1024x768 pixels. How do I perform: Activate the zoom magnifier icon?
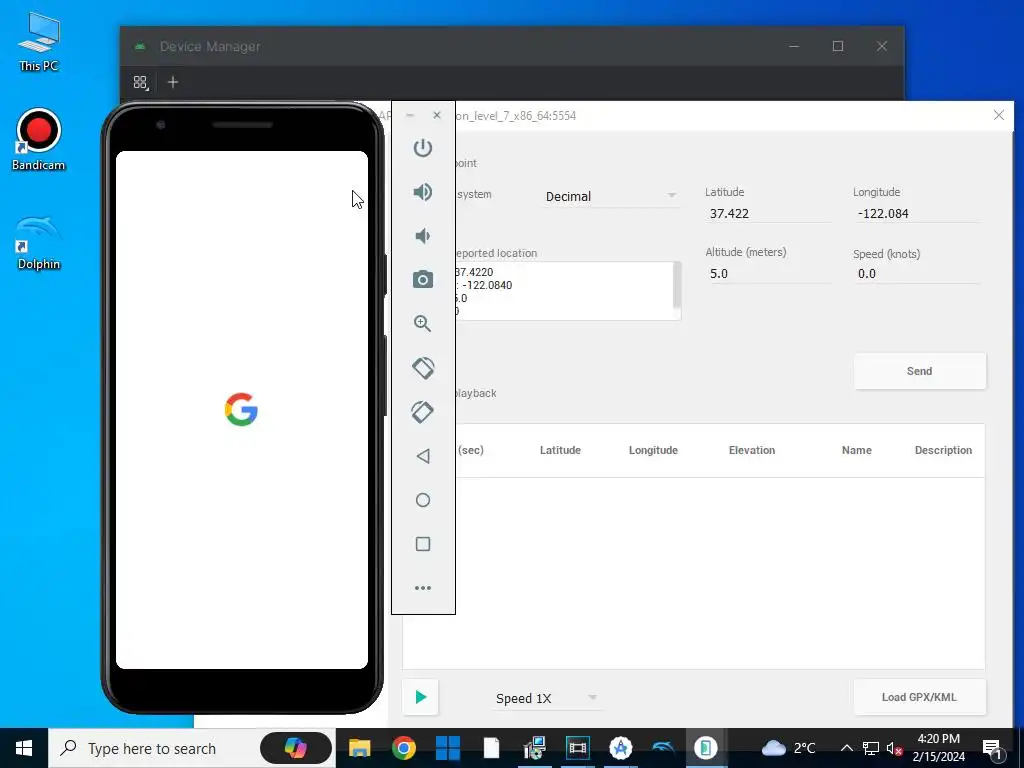423,323
